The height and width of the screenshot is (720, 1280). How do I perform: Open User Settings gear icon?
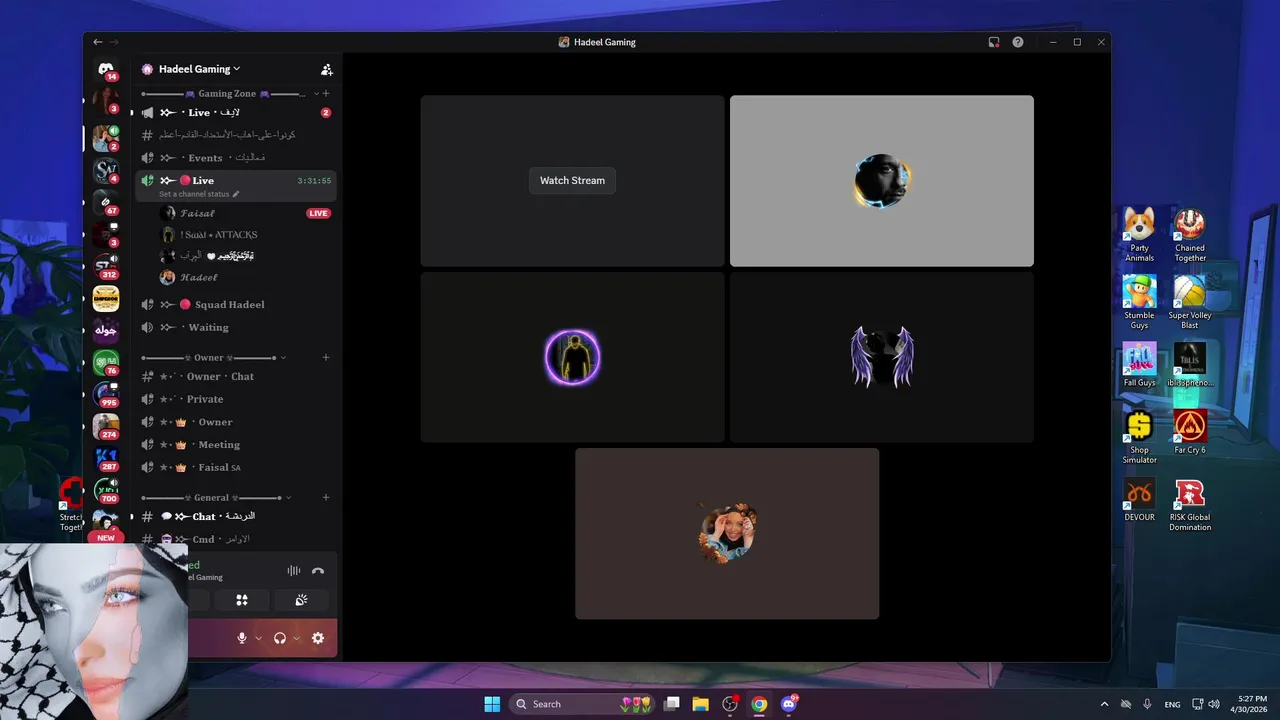pyautogui.click(x=318, y=638)
